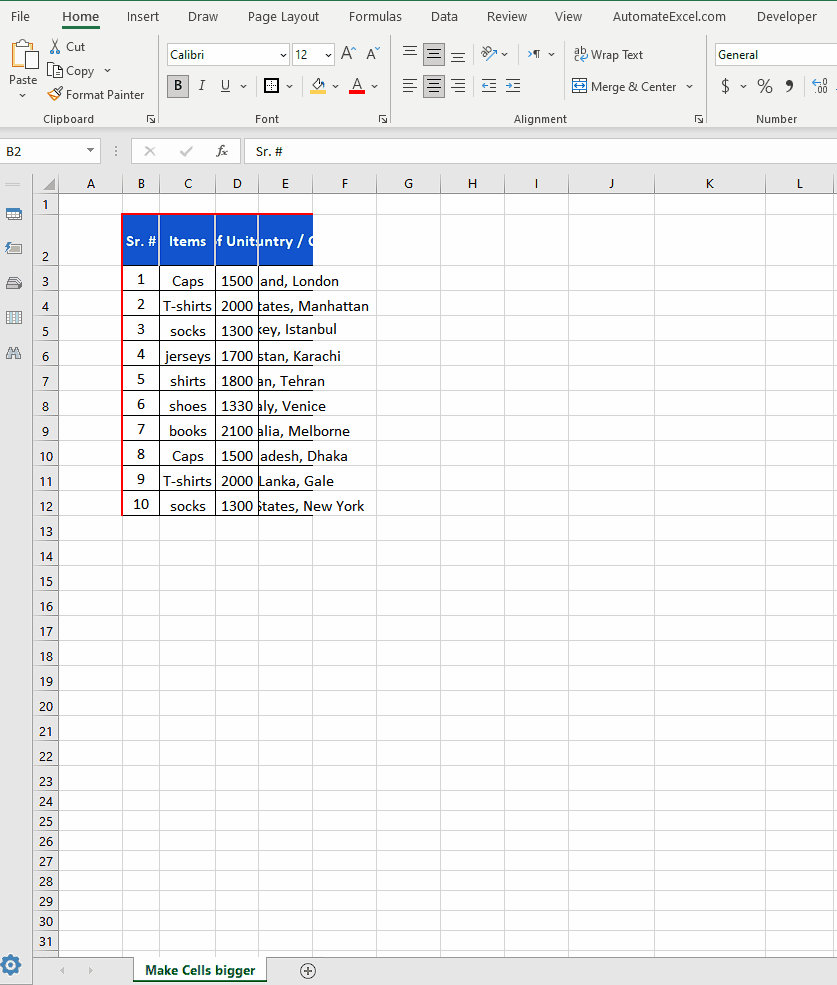Toggle bold formatting

coord(177,86)
